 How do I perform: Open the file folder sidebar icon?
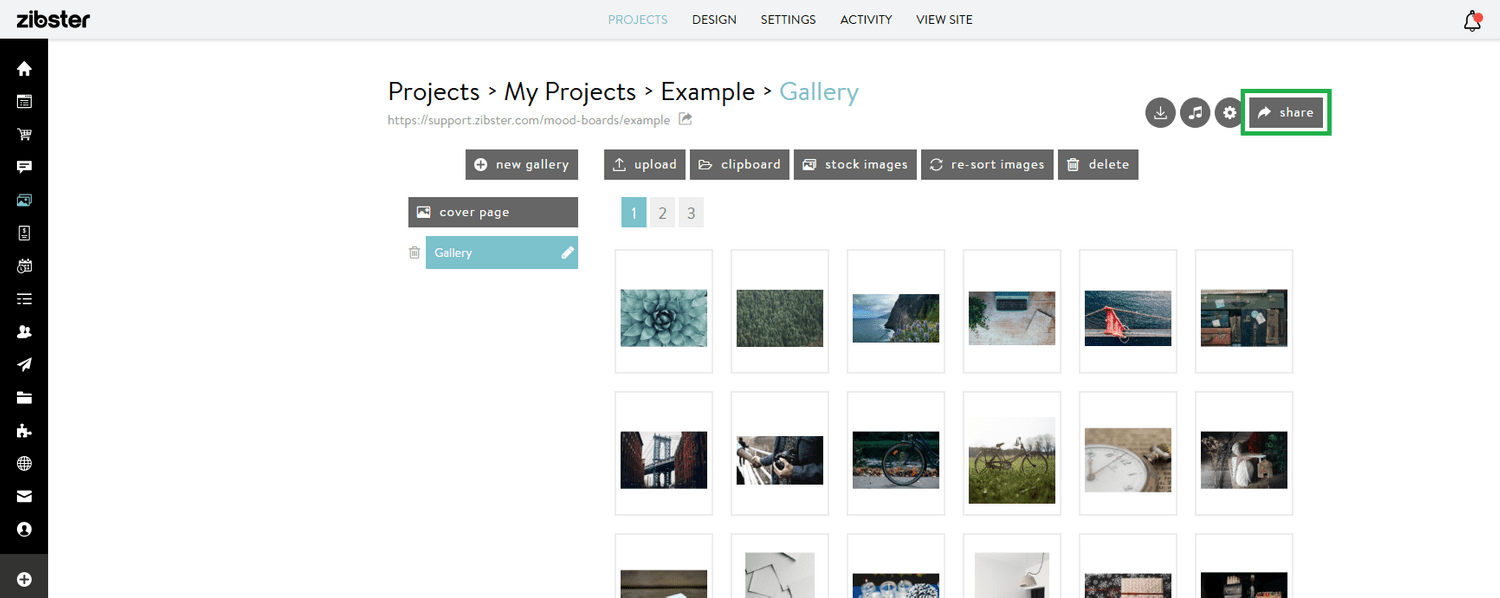[24, 398]
